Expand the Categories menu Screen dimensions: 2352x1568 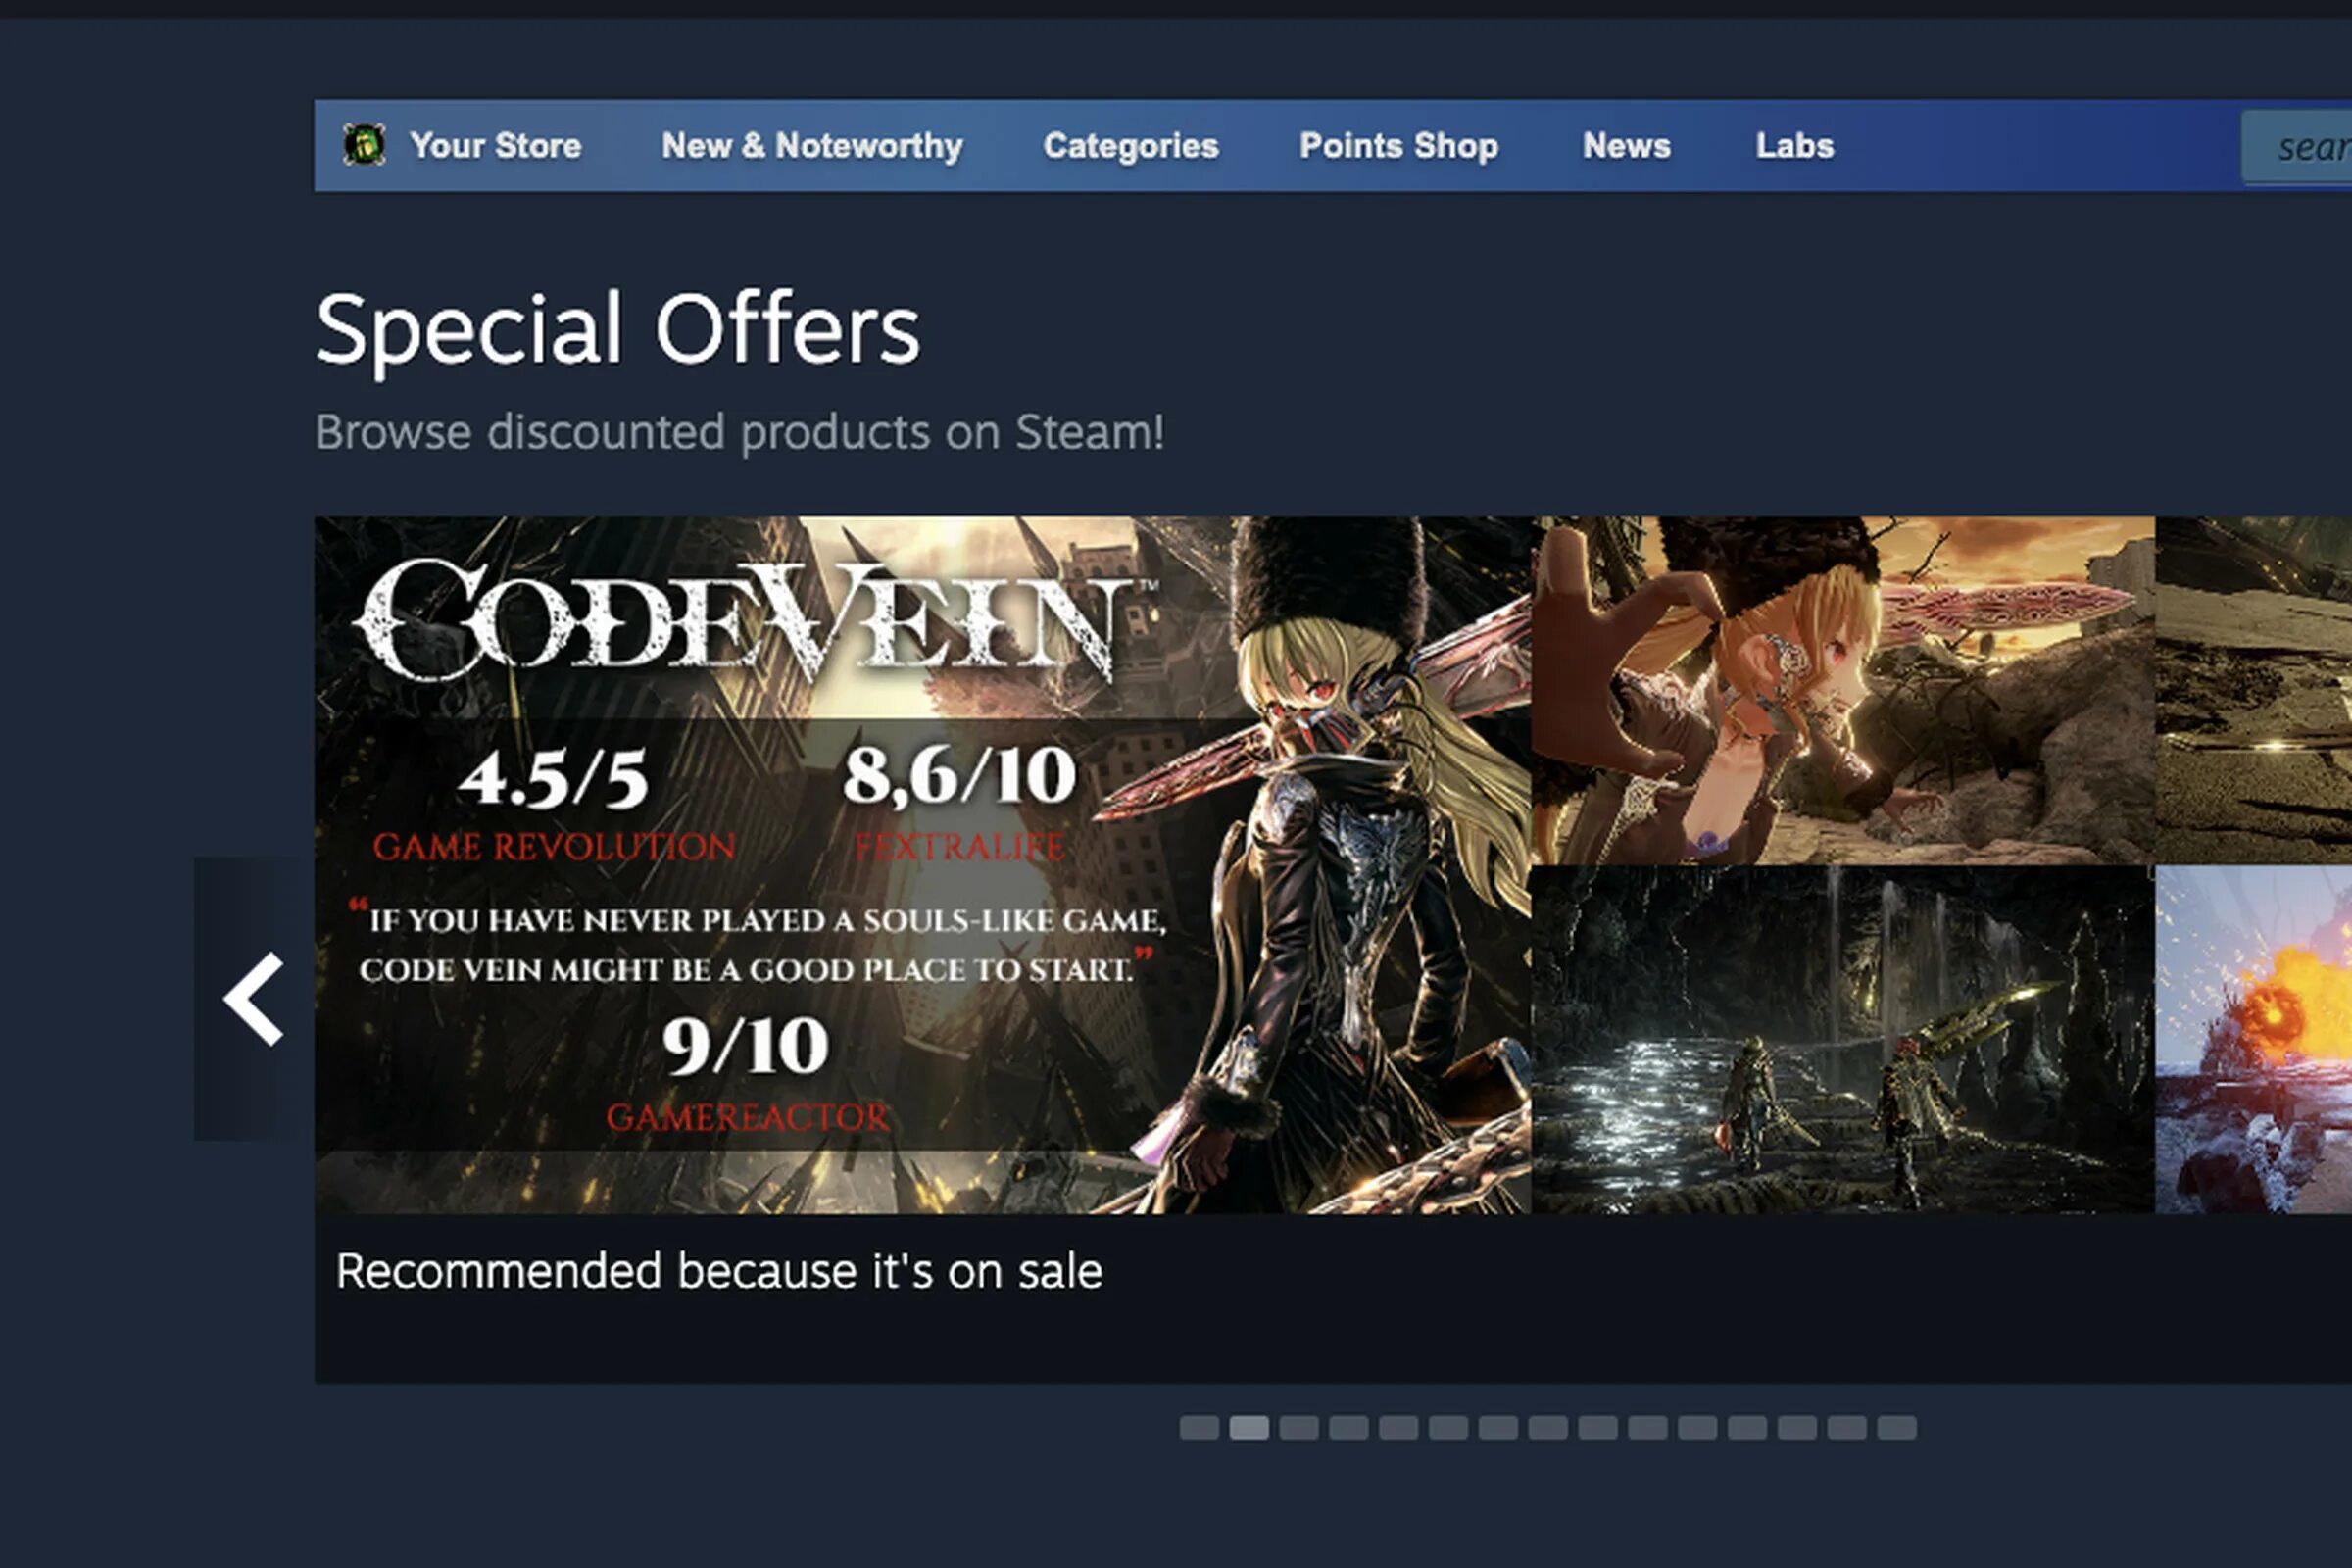coord(1131,146)
